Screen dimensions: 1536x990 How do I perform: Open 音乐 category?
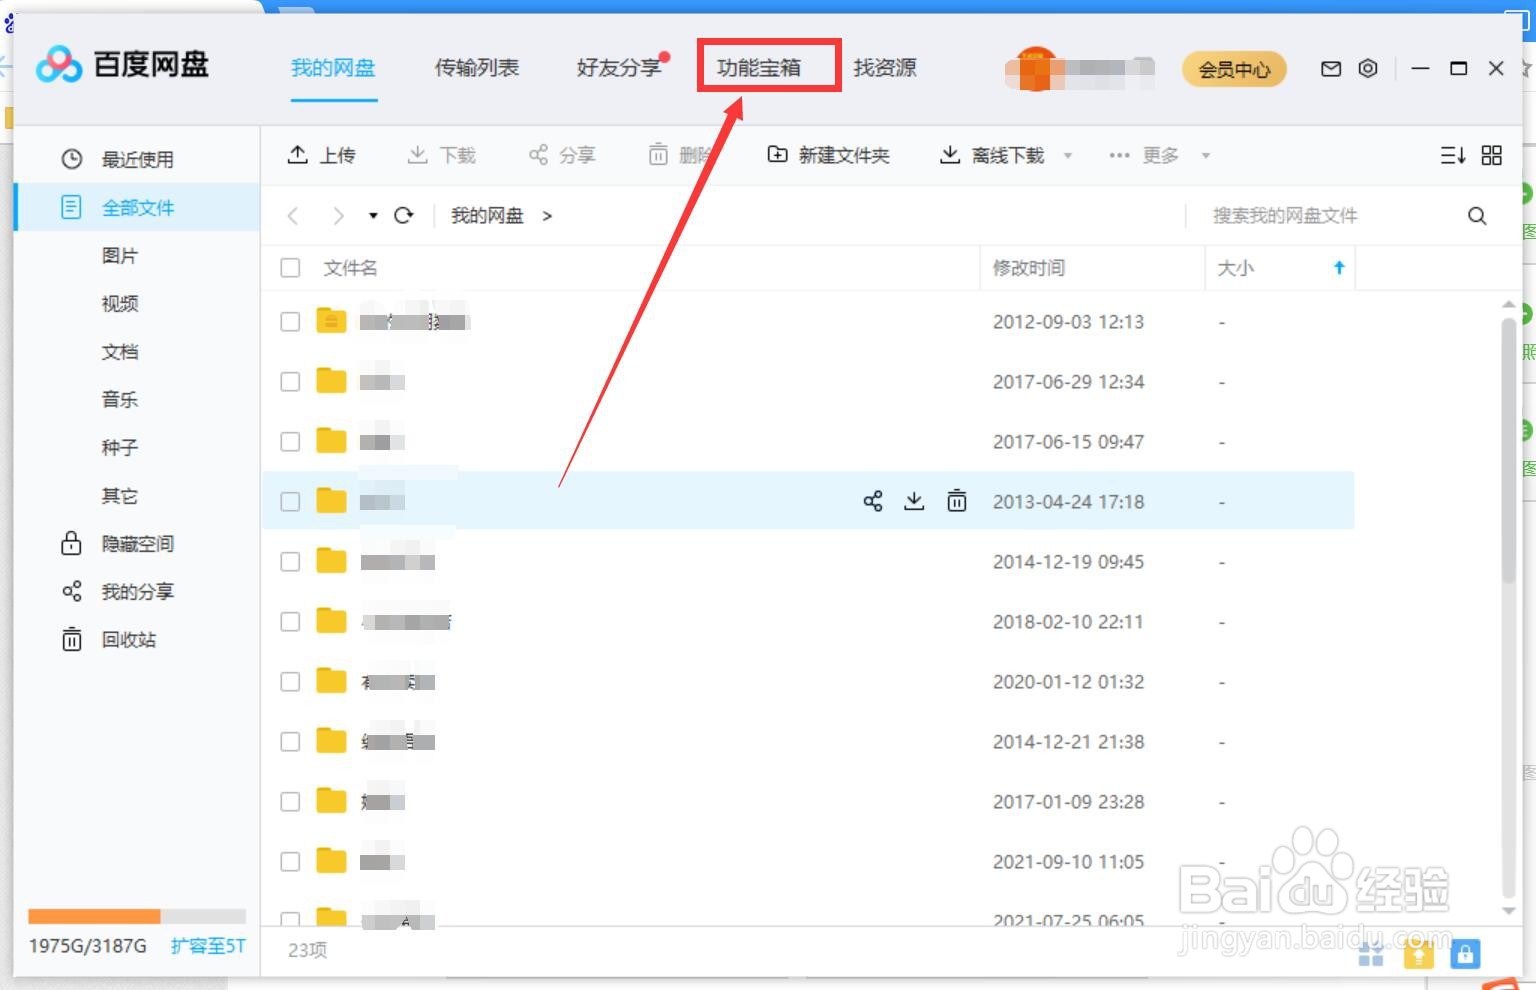coord(119,400)
